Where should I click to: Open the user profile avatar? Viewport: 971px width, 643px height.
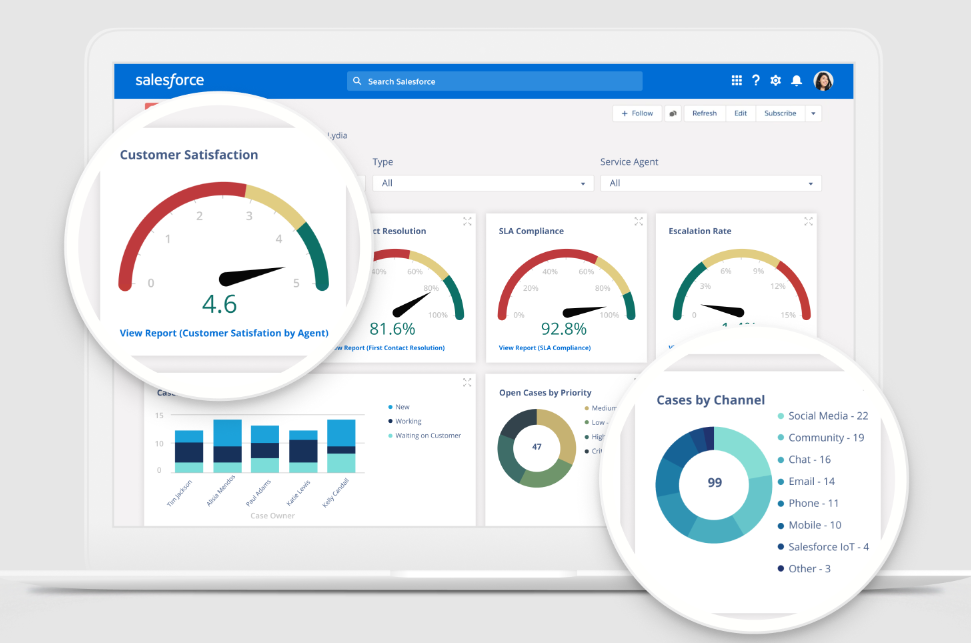(823, 81)
